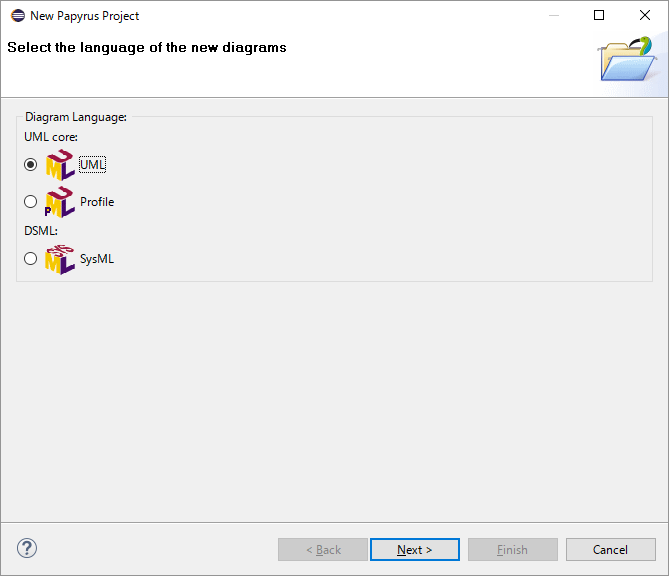
Task: Click the disabled Finish button
Action: [512, 549]
